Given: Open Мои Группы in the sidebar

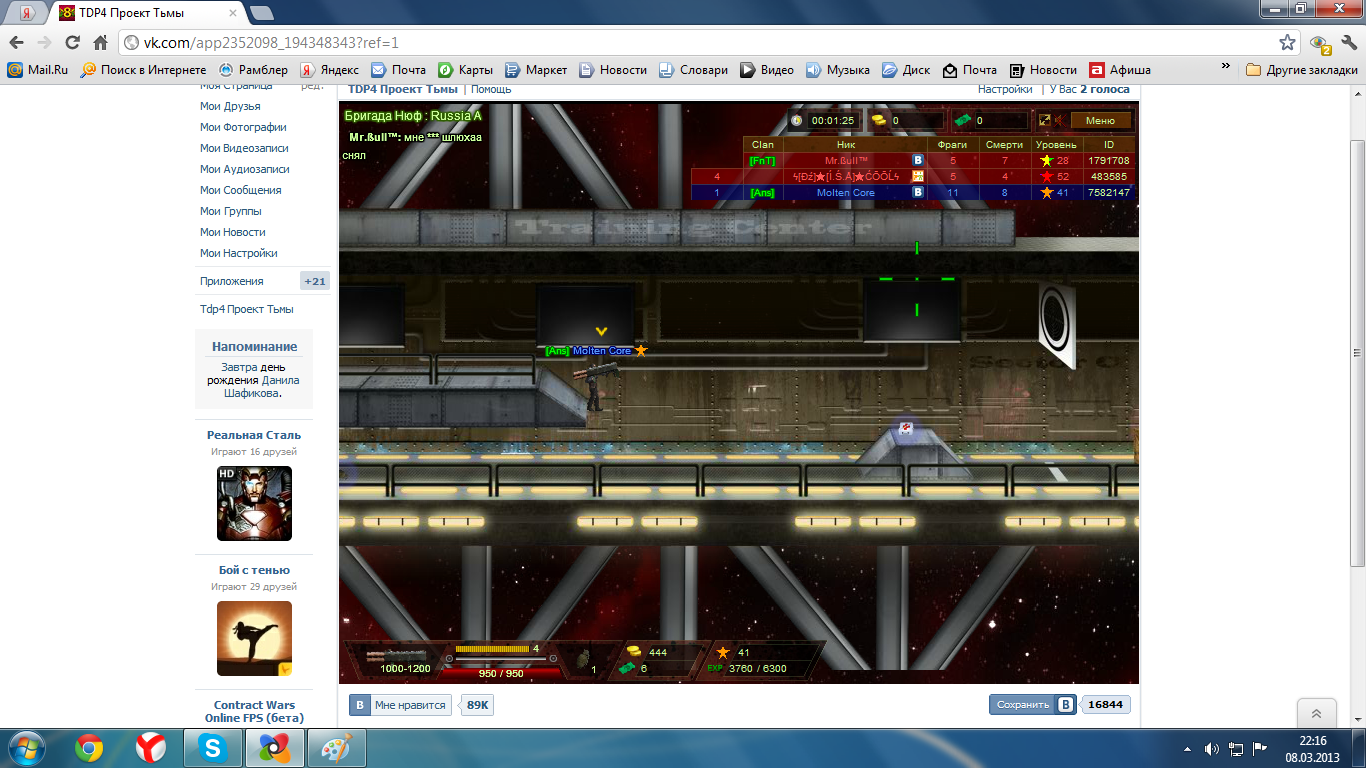Looking at the screenshot, I should pos(230,211).
